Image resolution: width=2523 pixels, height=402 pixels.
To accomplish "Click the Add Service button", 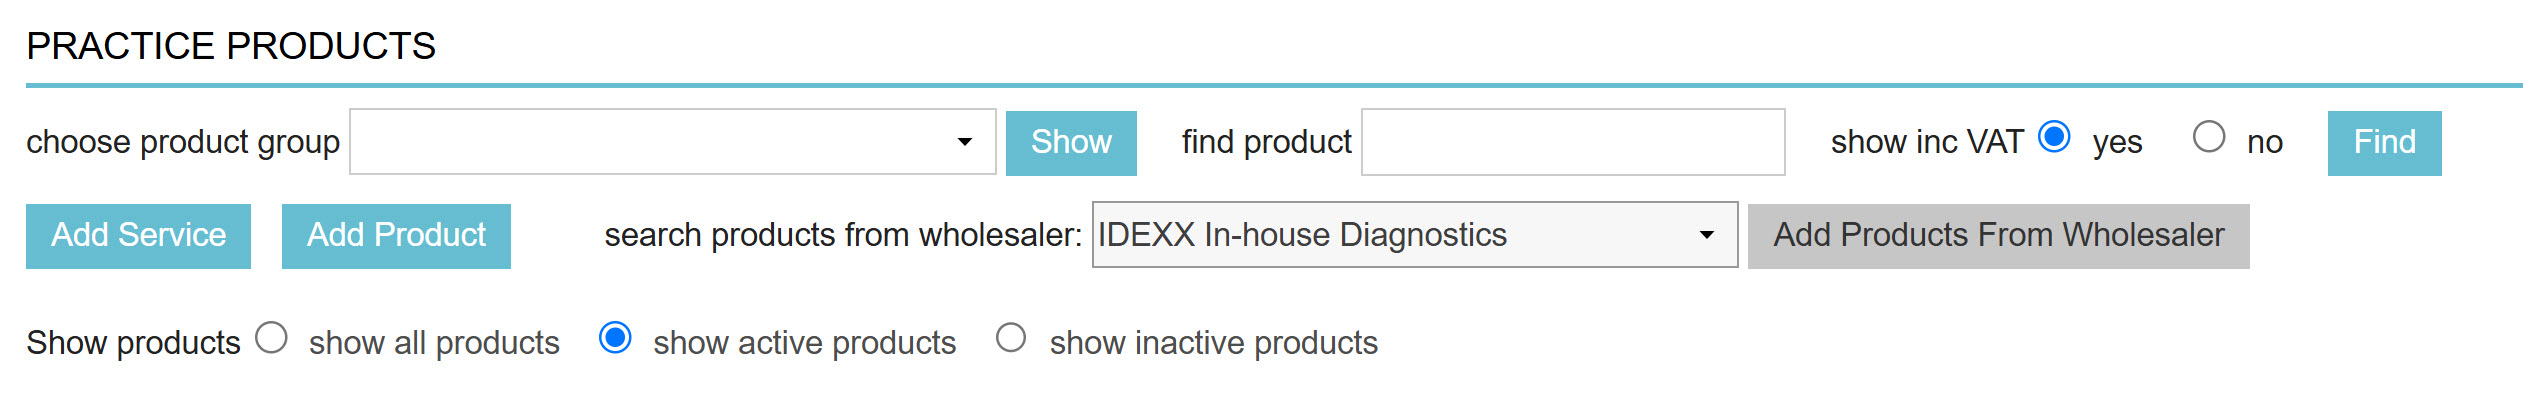I will (138, 236).
